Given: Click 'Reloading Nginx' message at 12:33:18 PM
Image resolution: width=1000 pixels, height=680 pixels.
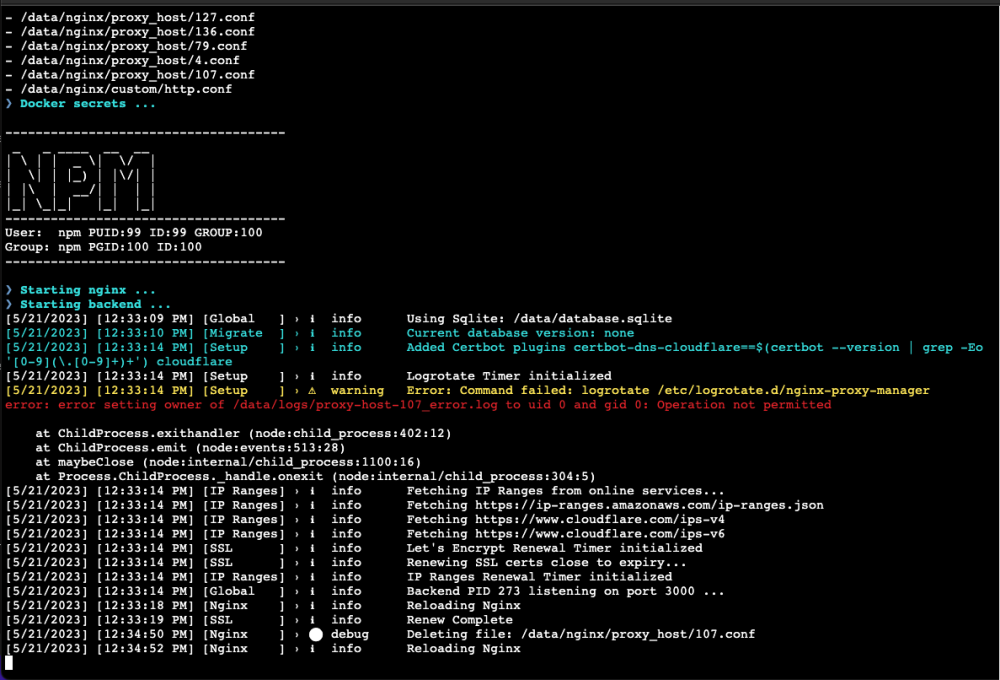Looking at the screenshot, I should pos(464,606).
